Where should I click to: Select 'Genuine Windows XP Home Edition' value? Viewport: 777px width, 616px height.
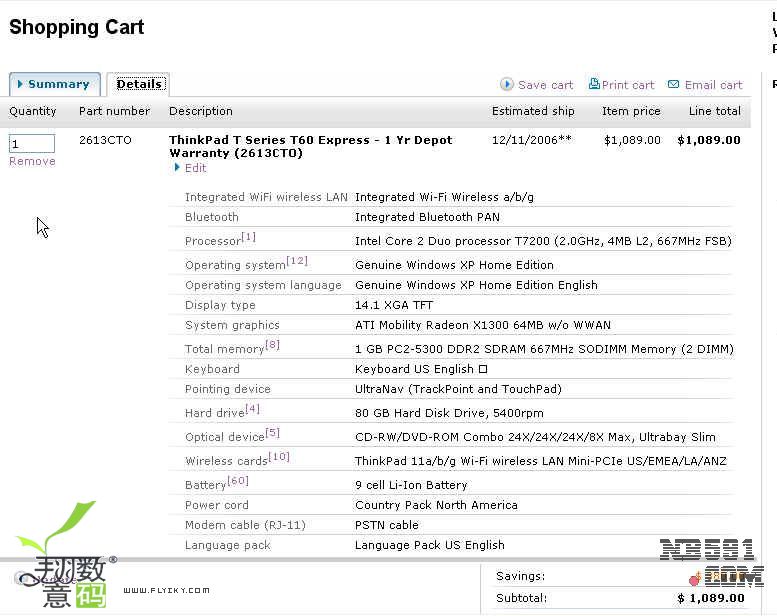click(x=454, y=265)
